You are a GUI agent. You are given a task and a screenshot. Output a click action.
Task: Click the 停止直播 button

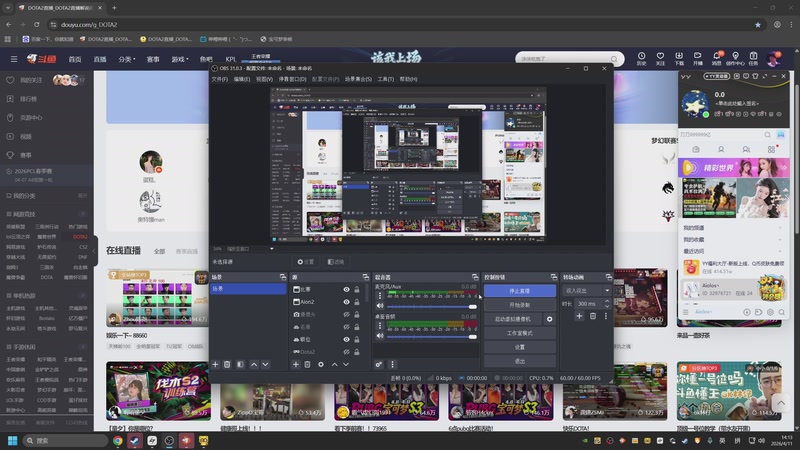(x=519, y=290)
